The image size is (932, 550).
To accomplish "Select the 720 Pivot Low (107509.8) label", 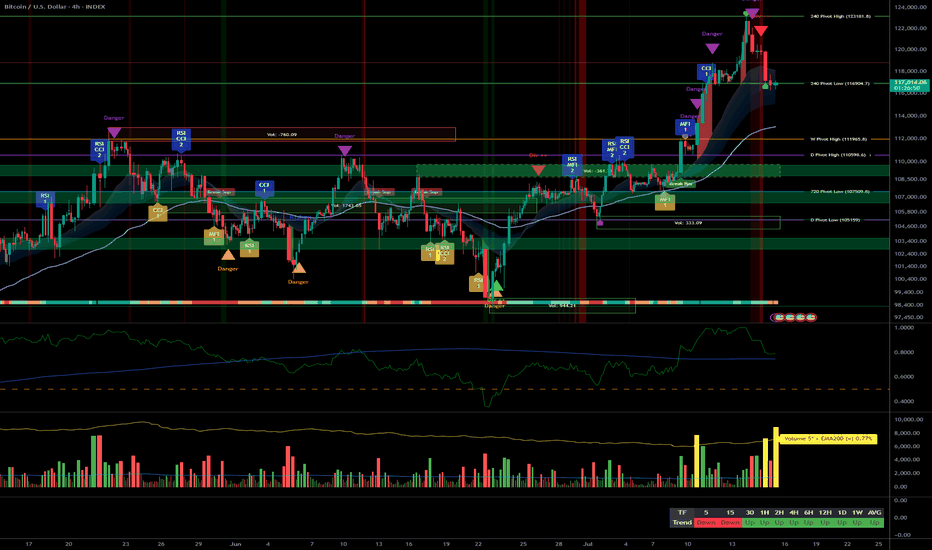I will [x=840, y=191].
